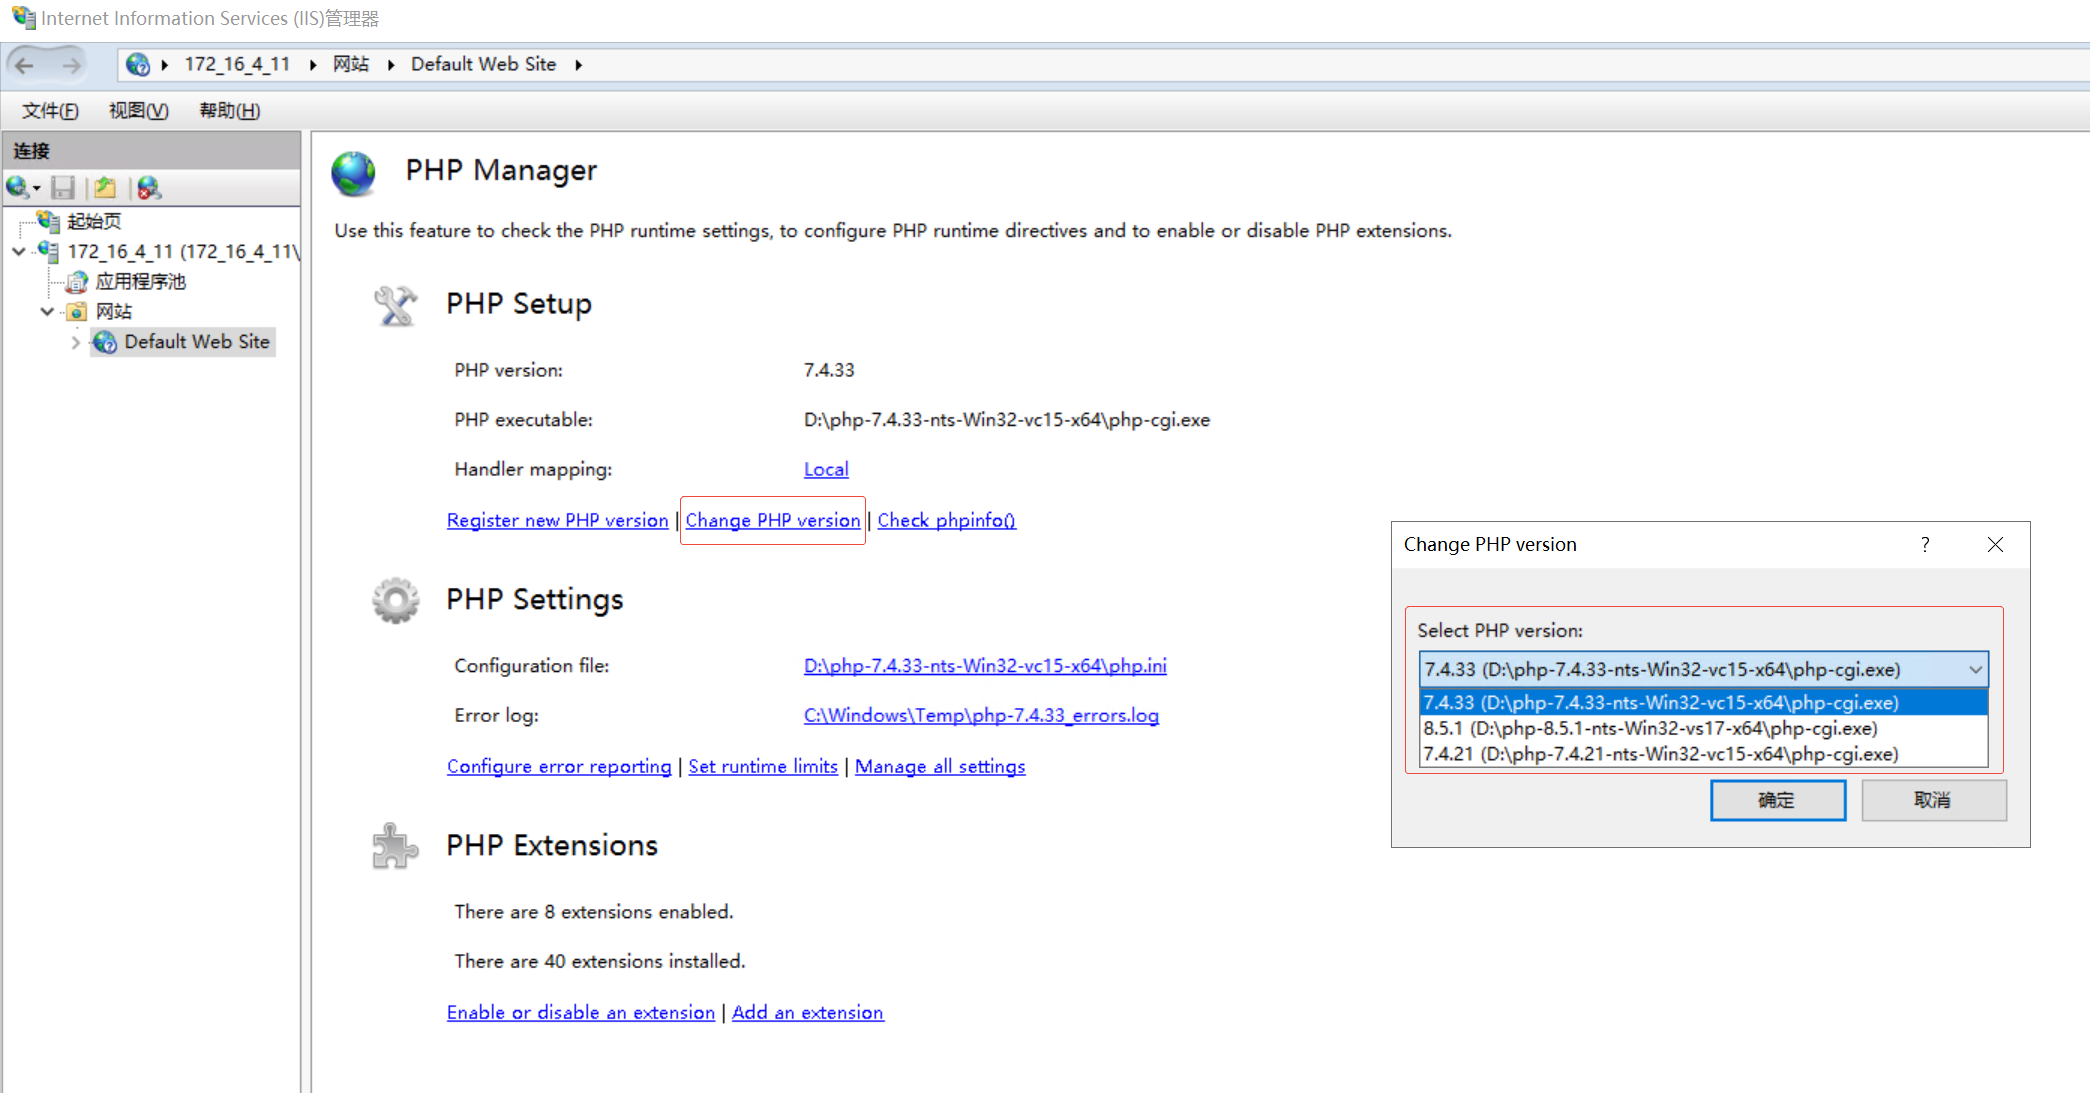Open the 视图(V) menu
The height and width of the screenshot is (1093, 2090).
[138, 110]
